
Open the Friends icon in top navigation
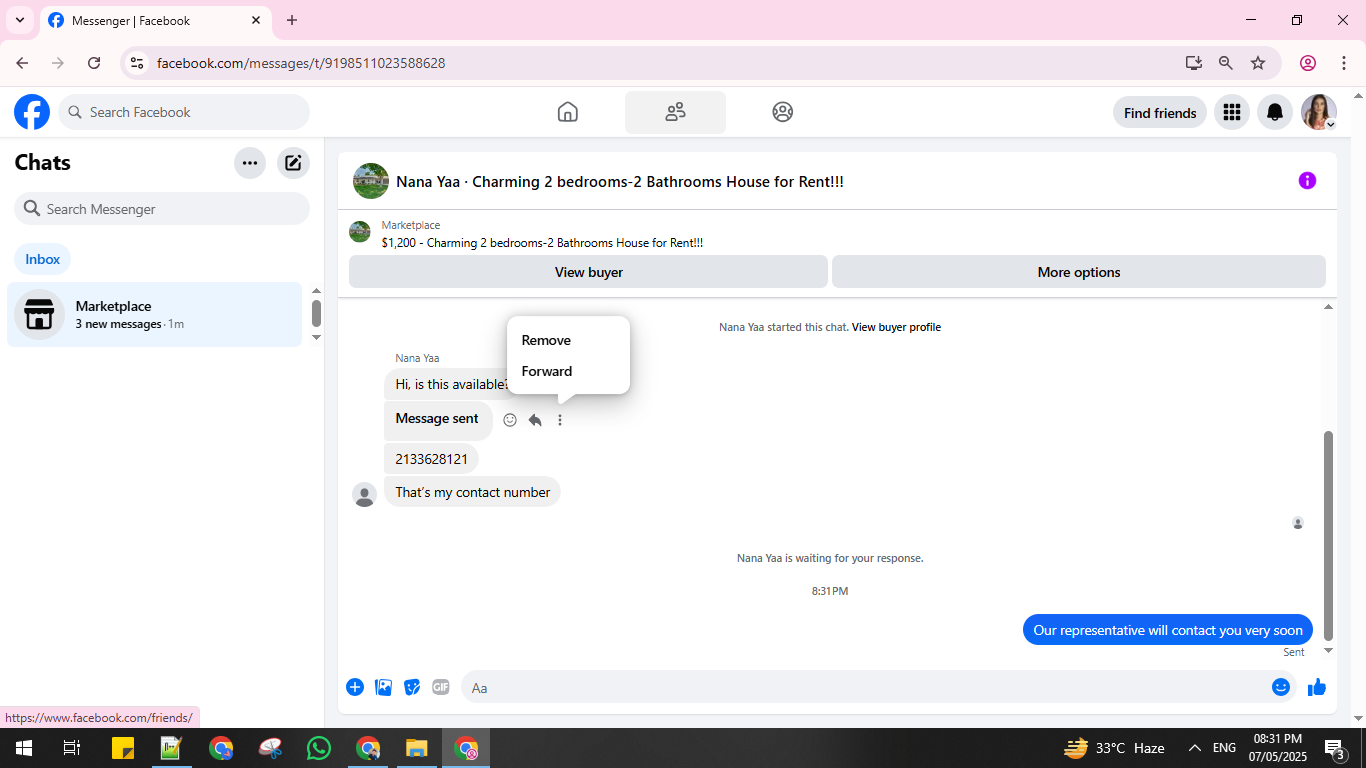pyautogui.click(x=675, y=112)
